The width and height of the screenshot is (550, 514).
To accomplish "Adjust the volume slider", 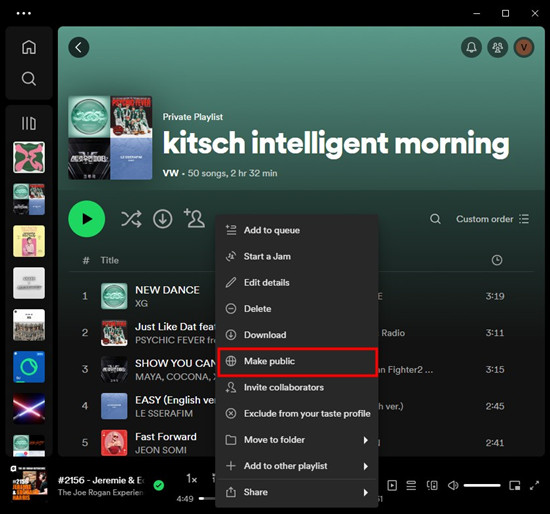I will 482,486.
